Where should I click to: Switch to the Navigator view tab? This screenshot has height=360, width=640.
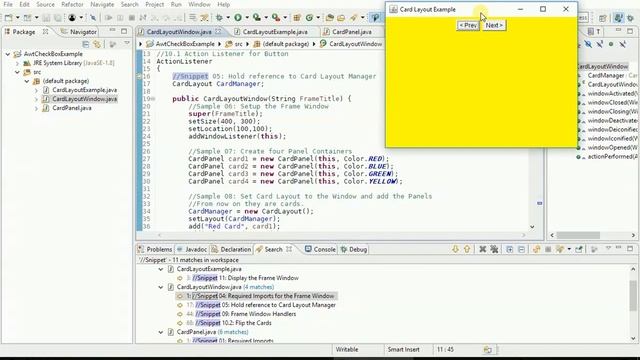pos(79,31)
